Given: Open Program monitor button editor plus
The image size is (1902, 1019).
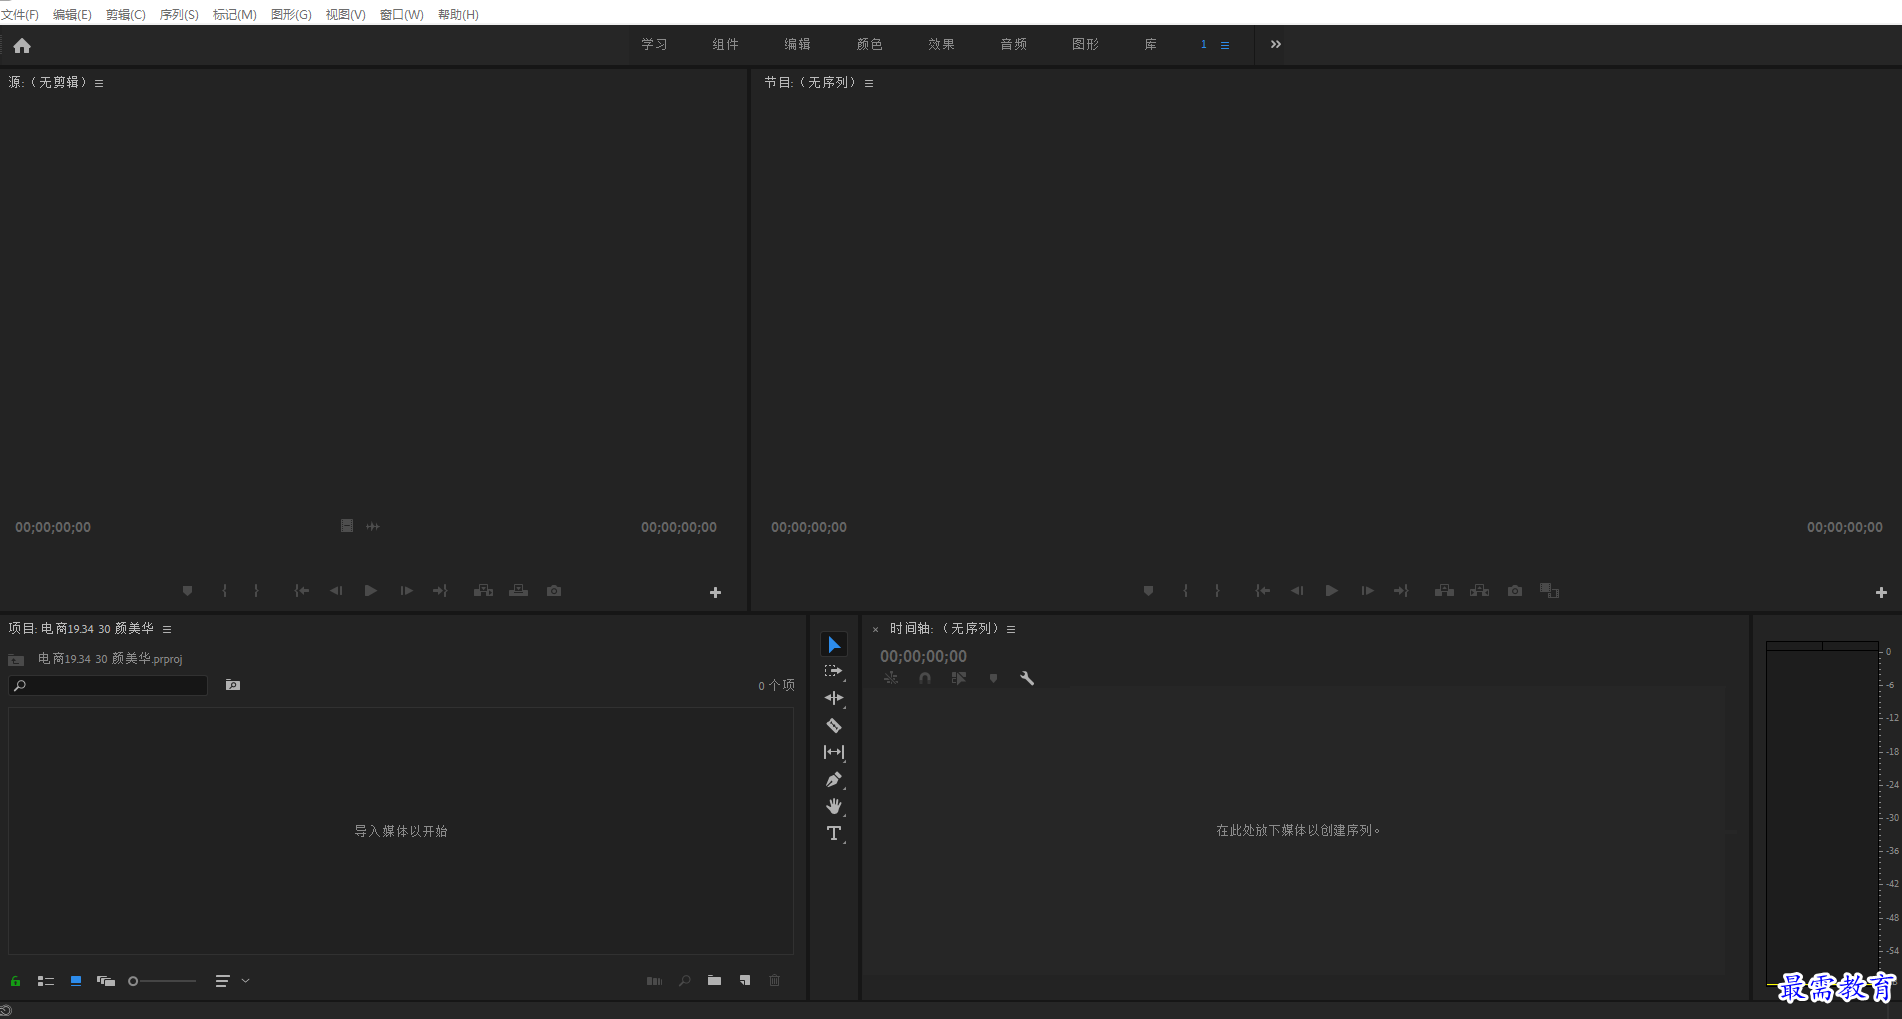Looking at the screenshot, I should (x=1881, y=593).
